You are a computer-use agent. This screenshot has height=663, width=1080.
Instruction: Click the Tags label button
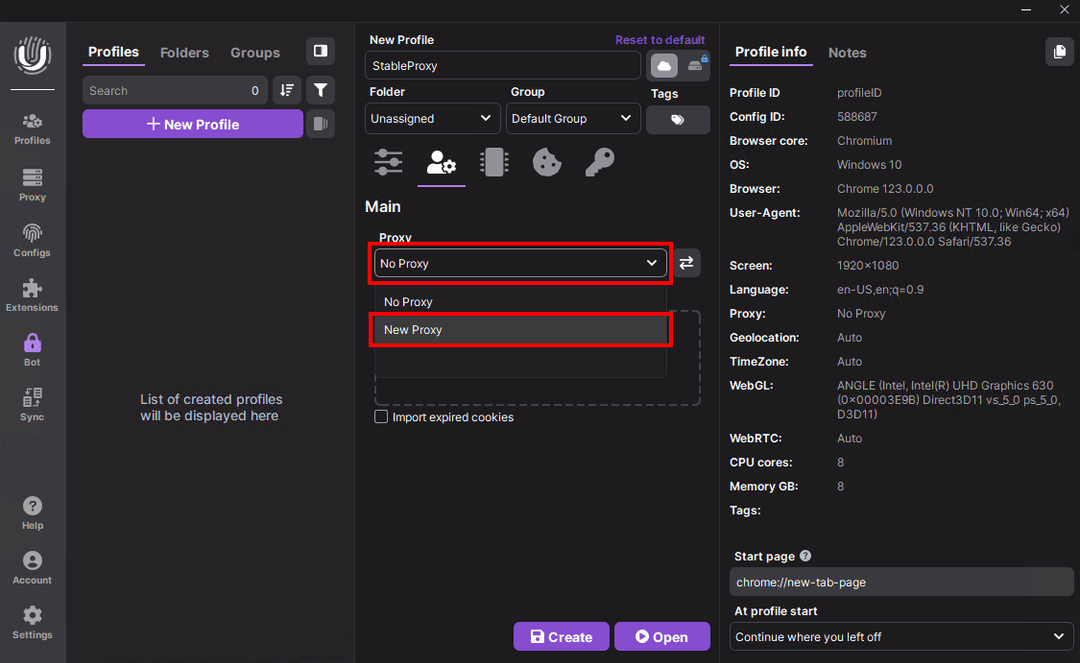point(677,119)
